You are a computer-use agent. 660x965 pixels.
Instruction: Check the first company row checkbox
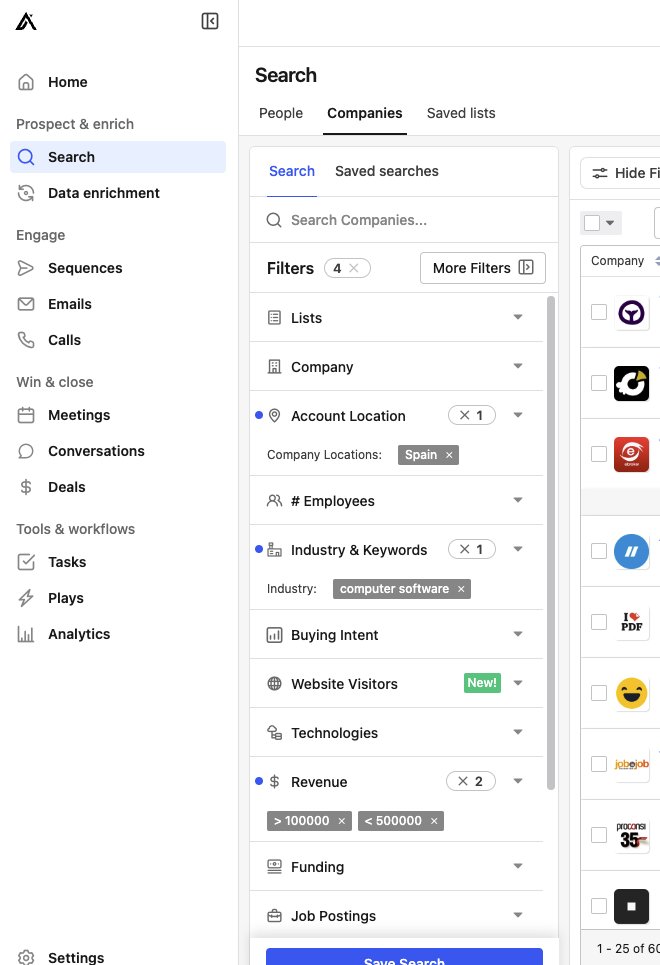[599, 312]
